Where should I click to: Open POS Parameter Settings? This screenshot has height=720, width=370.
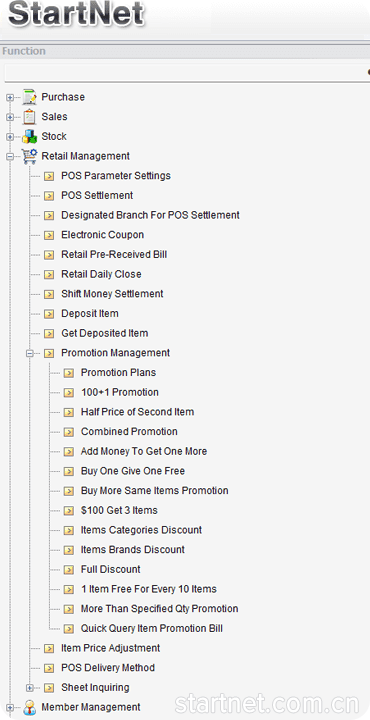pos(116,176)
